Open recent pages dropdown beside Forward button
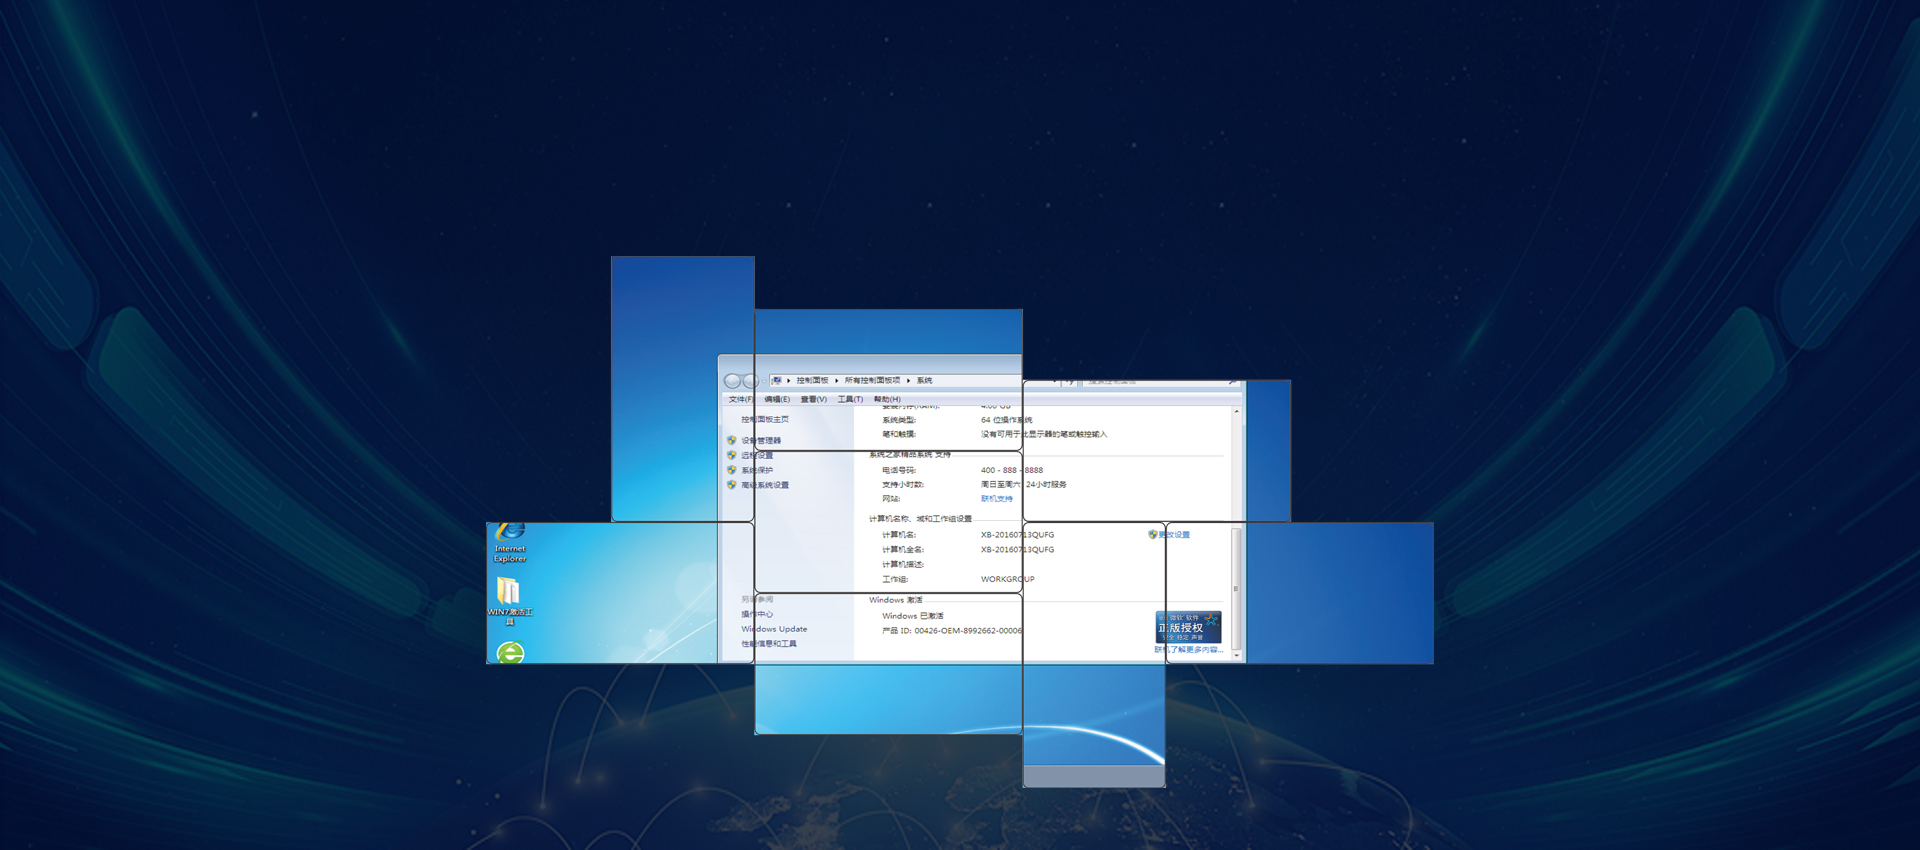This screenshot has height=850, width=1920. click(764, 381)
